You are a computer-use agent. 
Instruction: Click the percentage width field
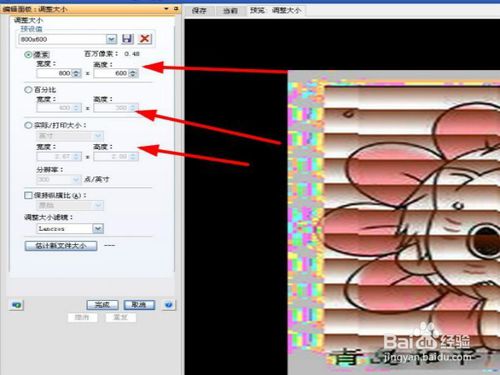tap(59, 108)
